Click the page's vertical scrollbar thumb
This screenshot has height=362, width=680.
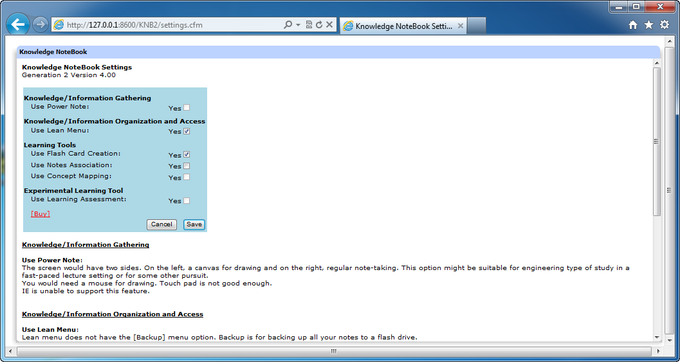657,142
